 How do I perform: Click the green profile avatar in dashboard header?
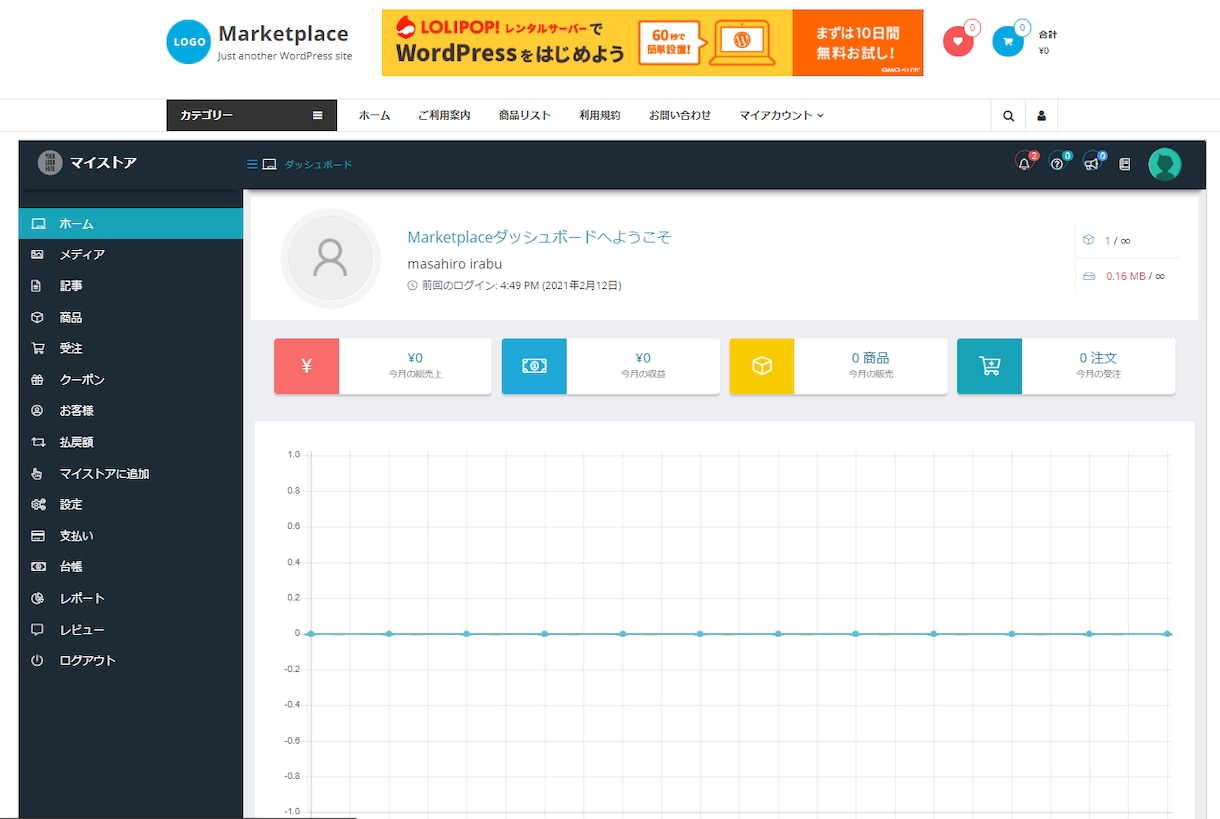[1164, 164]
